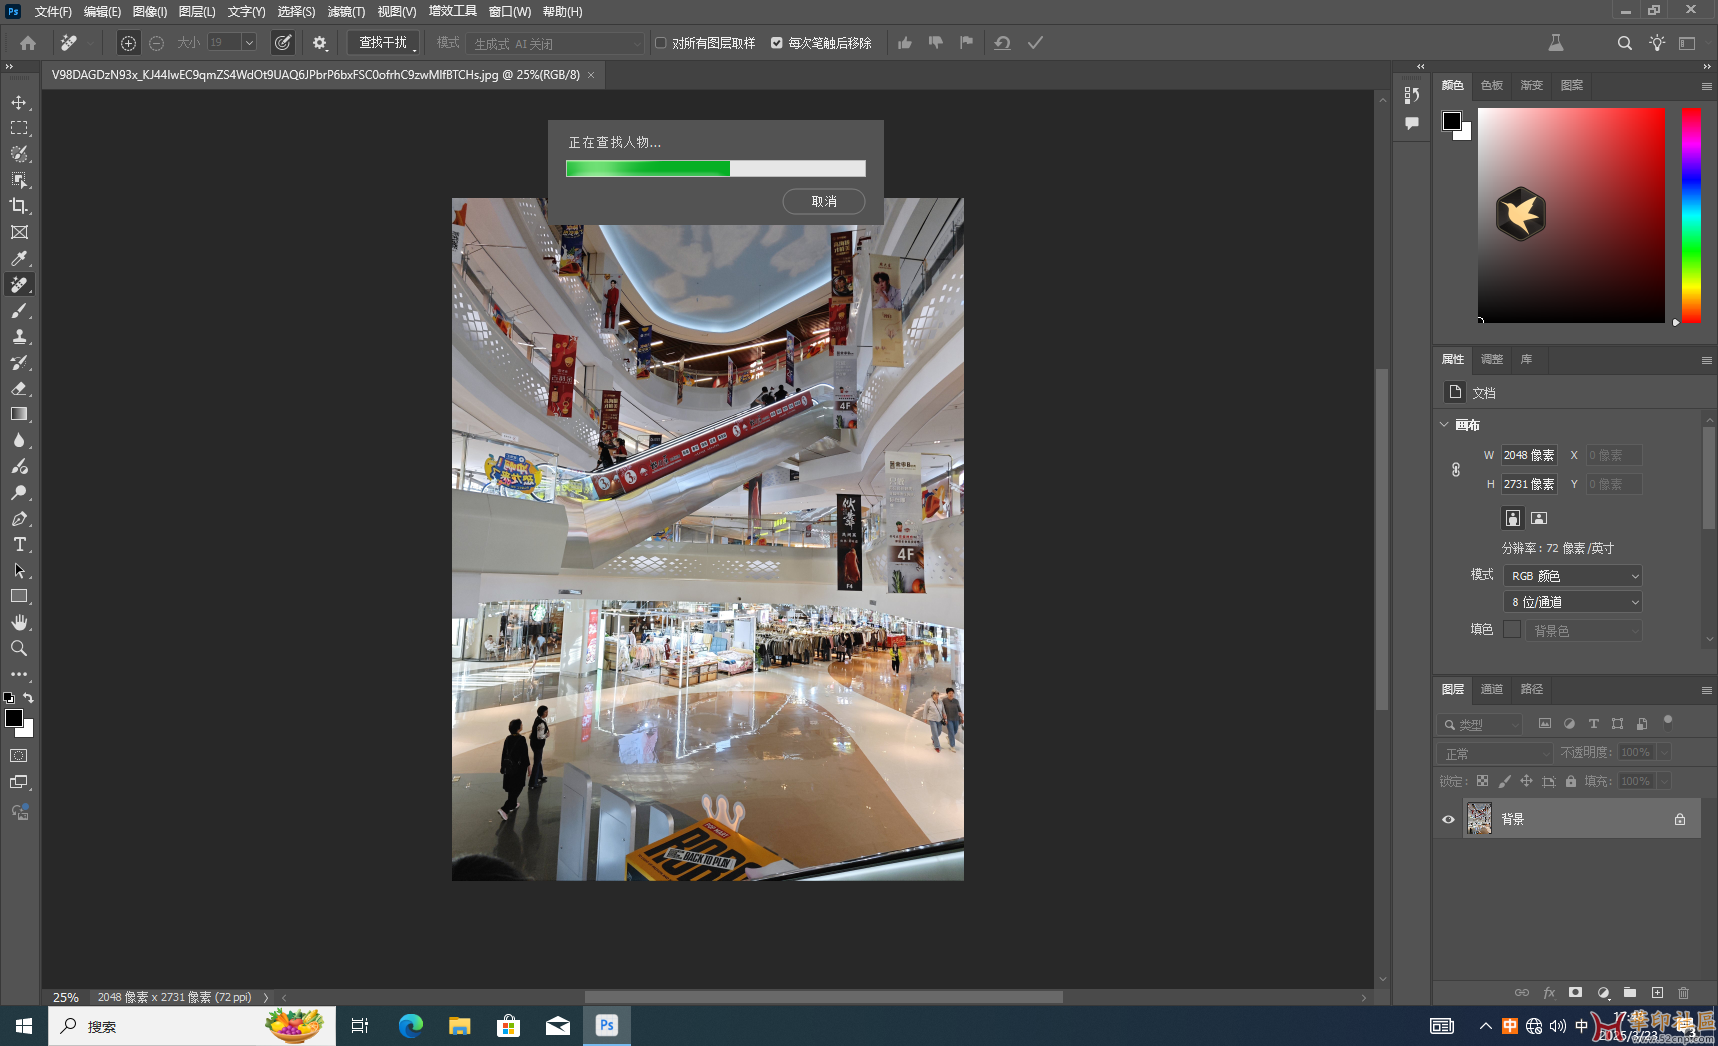Expand status bar info arrow

266,997
